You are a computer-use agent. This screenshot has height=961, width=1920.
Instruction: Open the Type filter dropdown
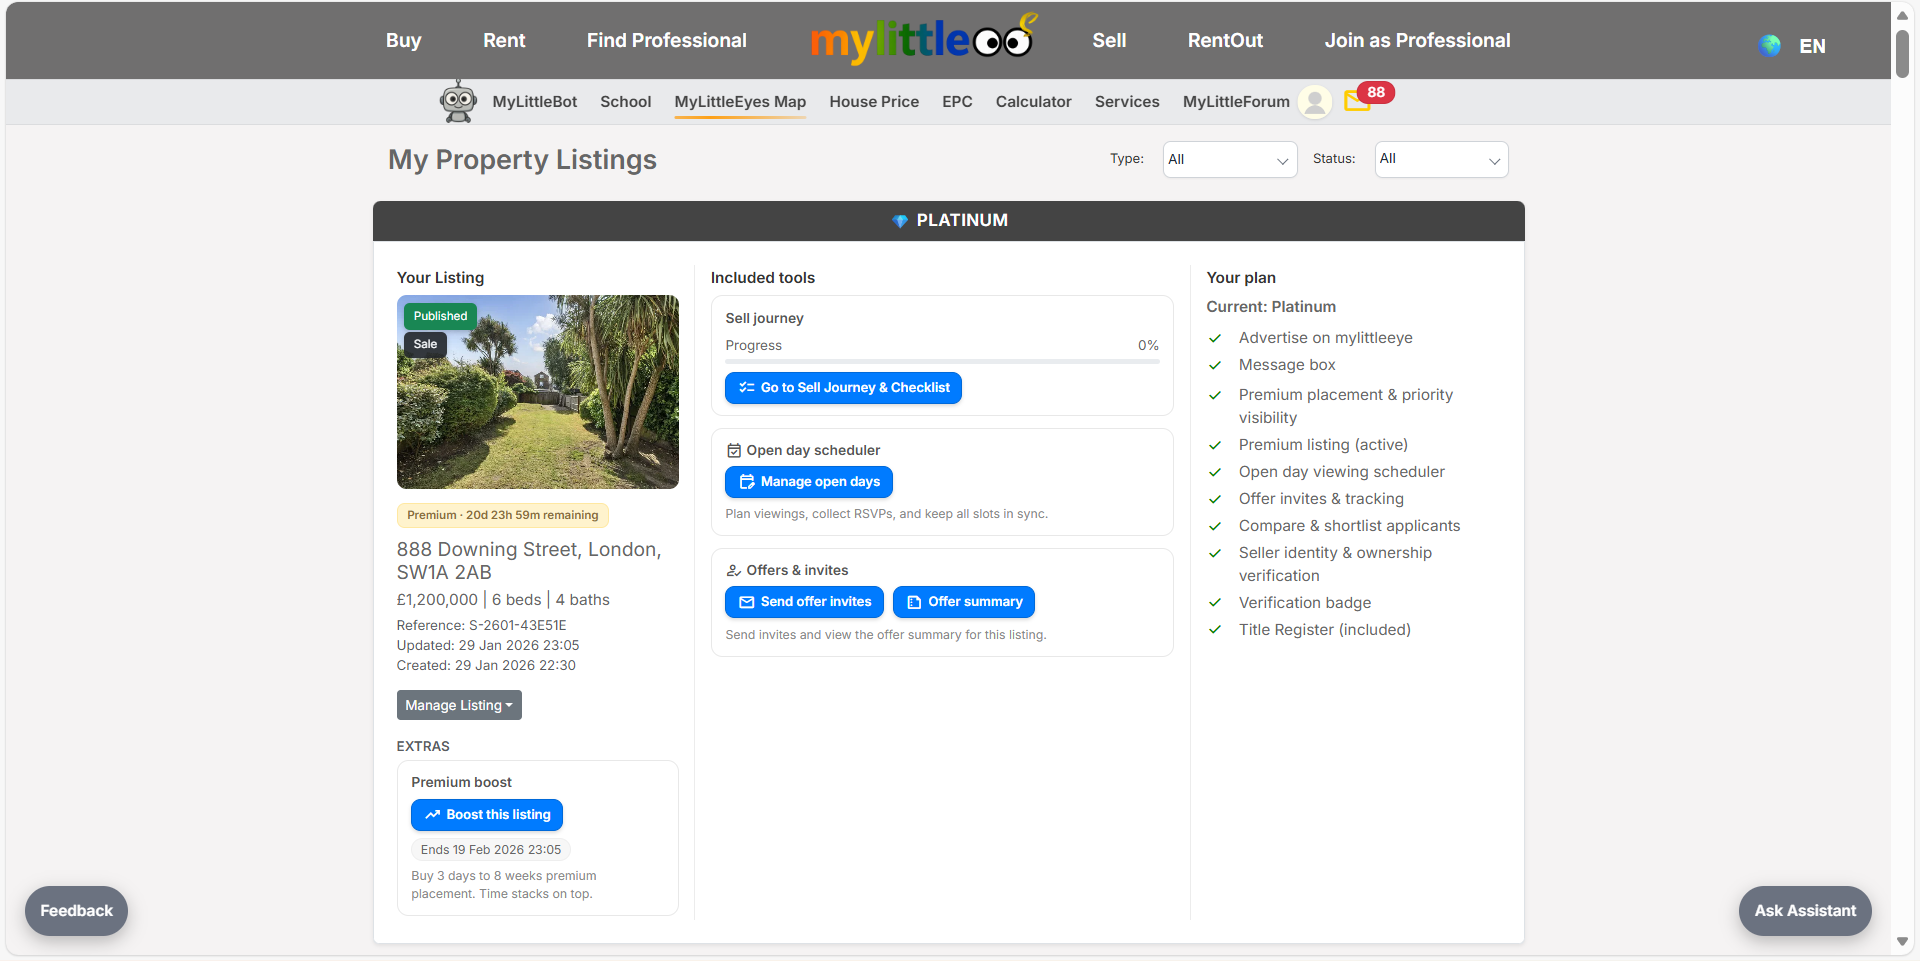coord(1228,159)
